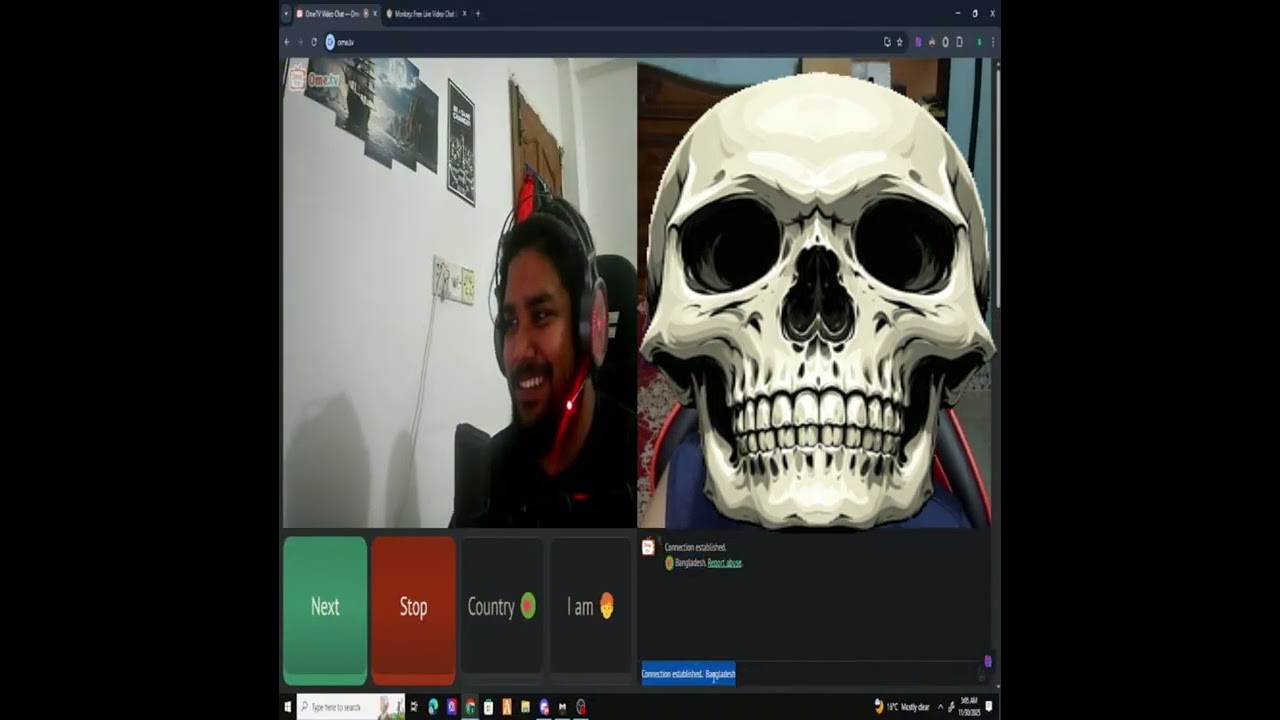Open the browser three-dot menu

pyautogui.click(x=993, y=42)
